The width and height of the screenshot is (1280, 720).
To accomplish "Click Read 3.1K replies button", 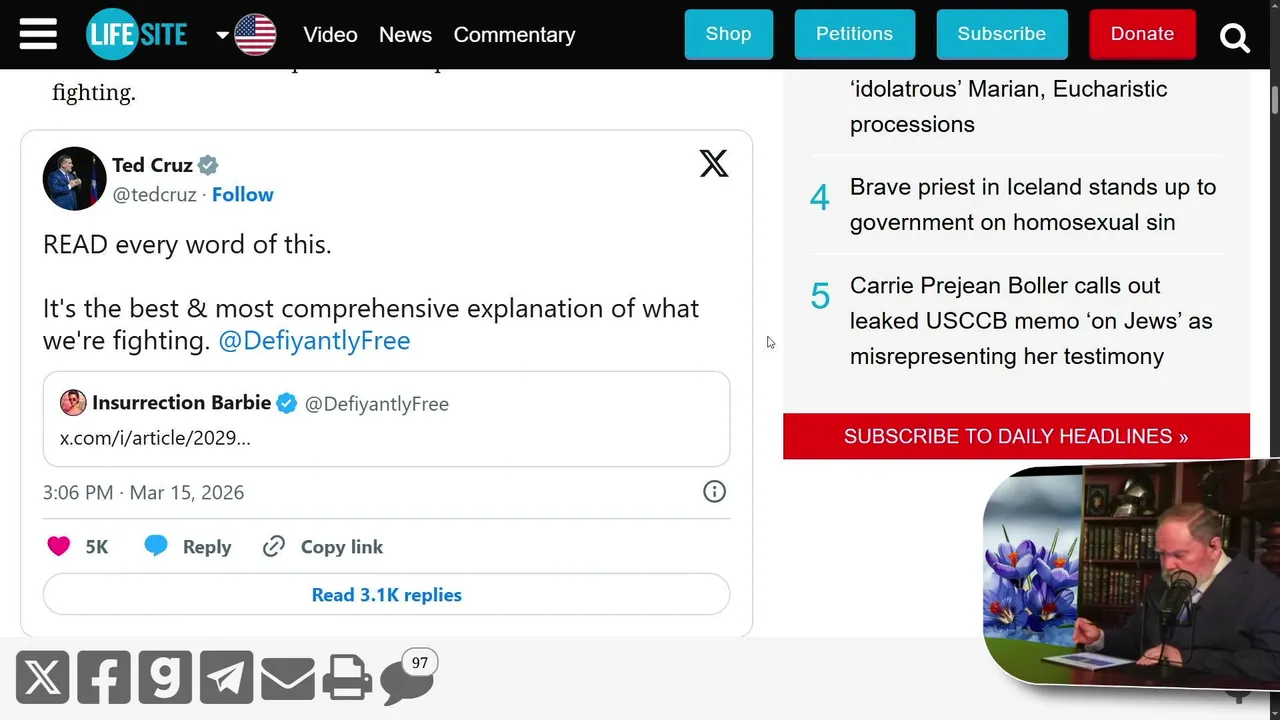I will [x=386, y=595].
